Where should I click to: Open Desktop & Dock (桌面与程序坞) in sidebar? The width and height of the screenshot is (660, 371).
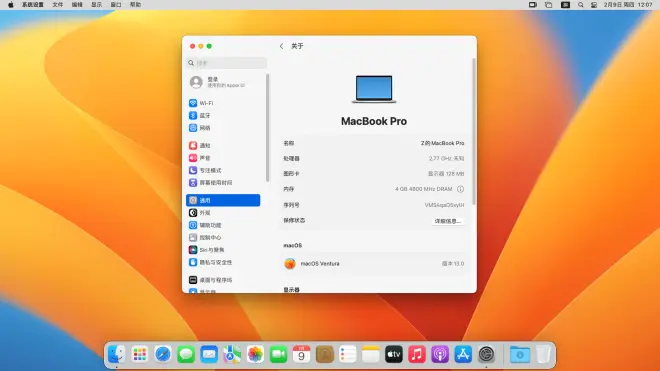point(223,280)
